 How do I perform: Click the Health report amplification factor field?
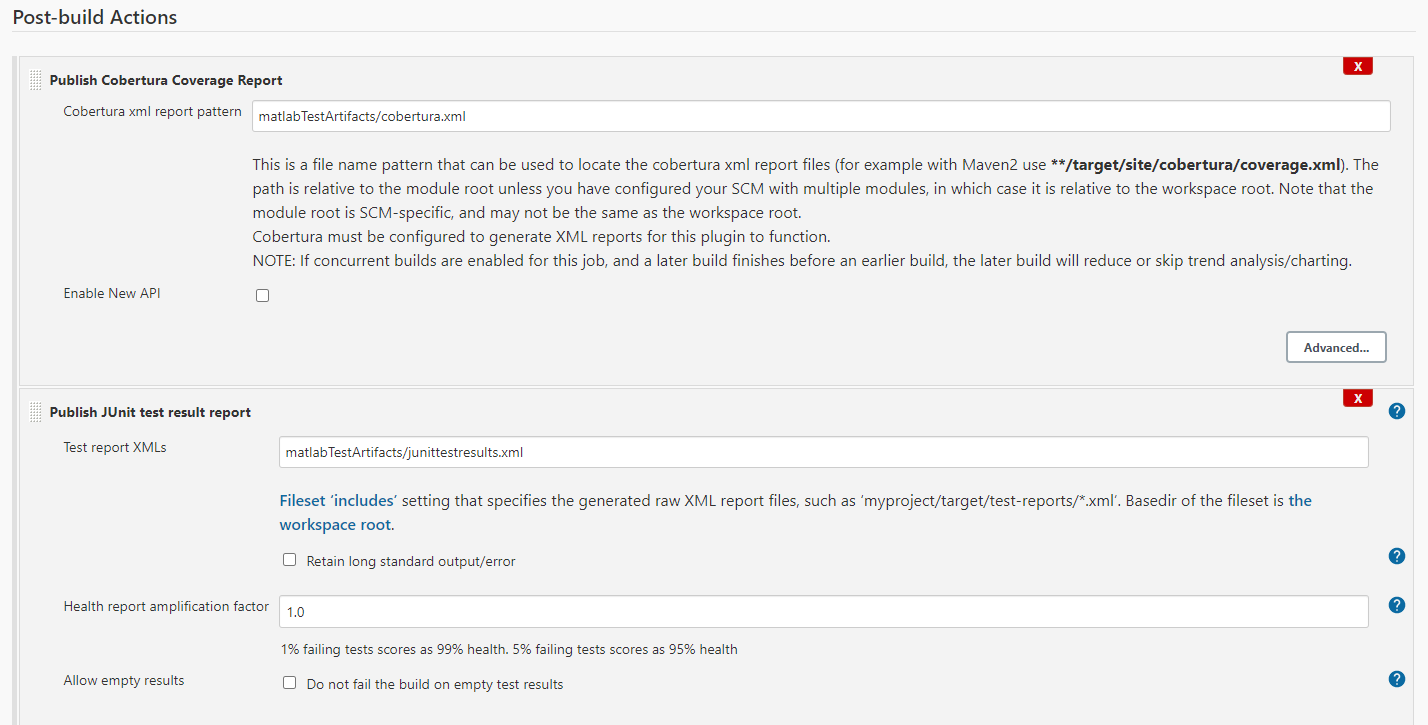point(700,611)
